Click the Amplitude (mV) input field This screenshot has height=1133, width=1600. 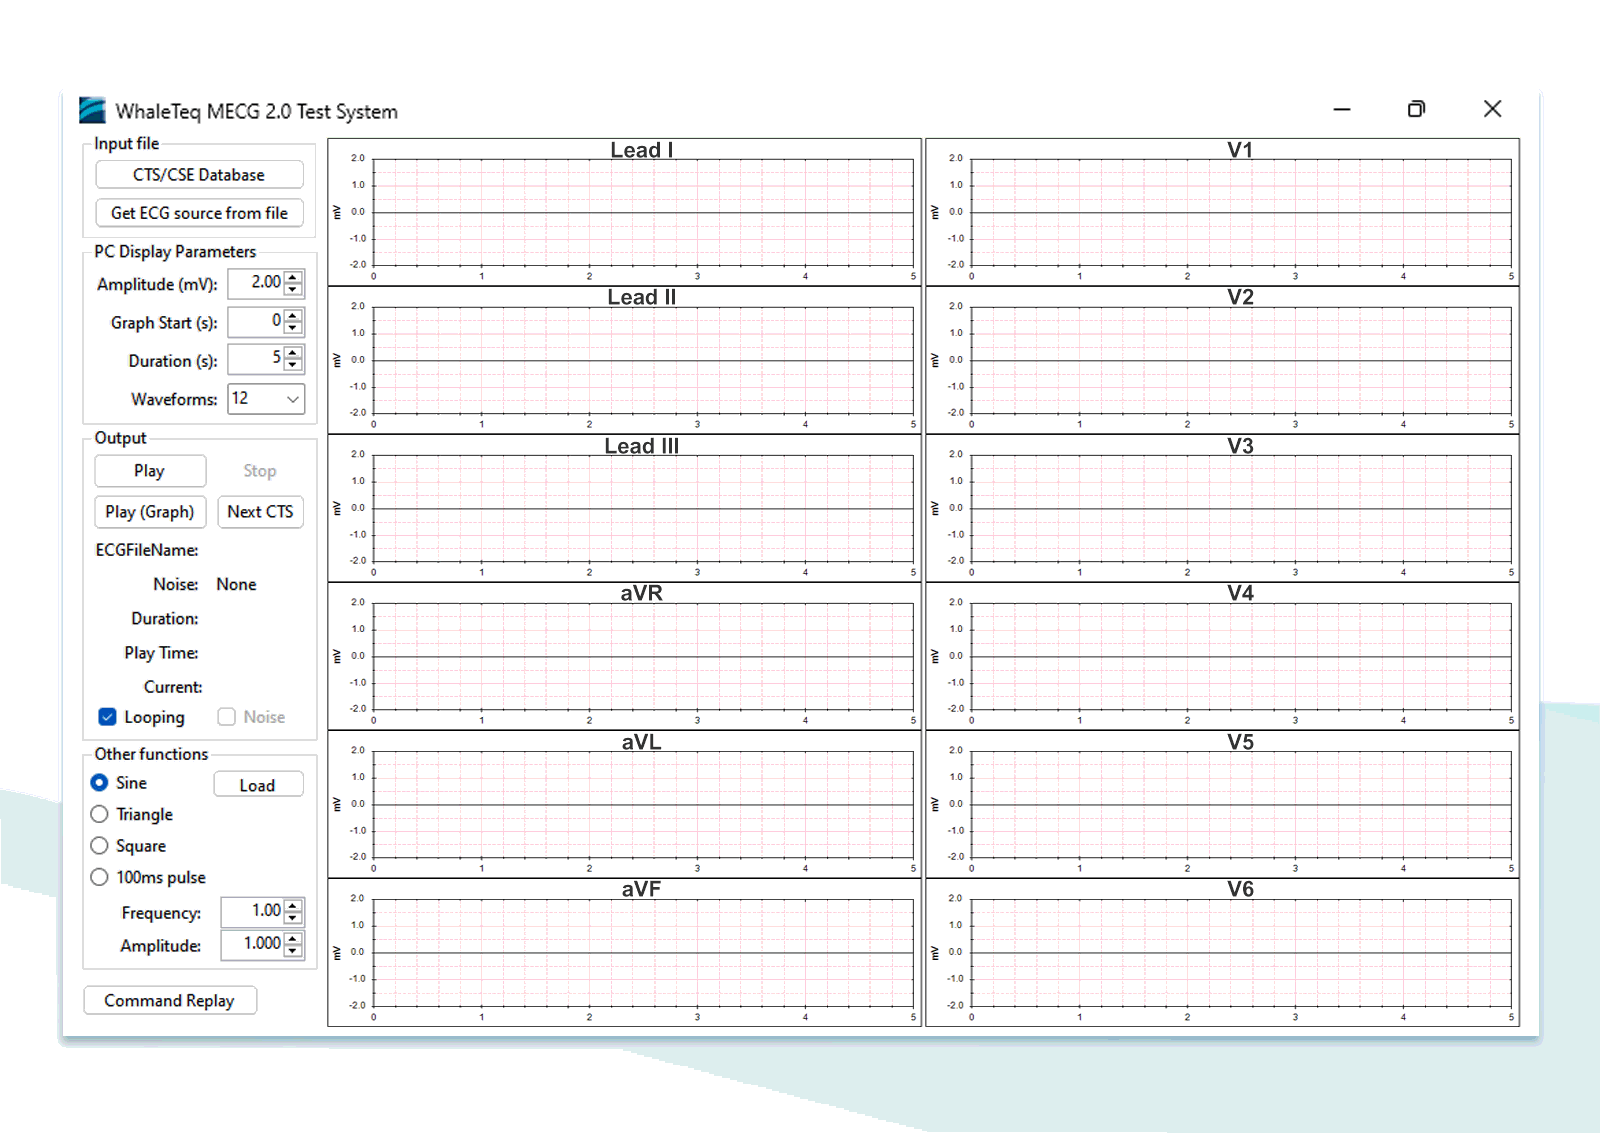[x=256, y=283]
